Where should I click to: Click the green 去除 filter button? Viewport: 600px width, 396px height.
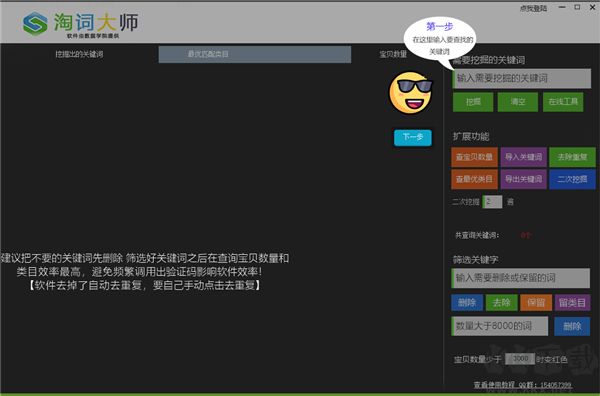[x=502, y=303]
